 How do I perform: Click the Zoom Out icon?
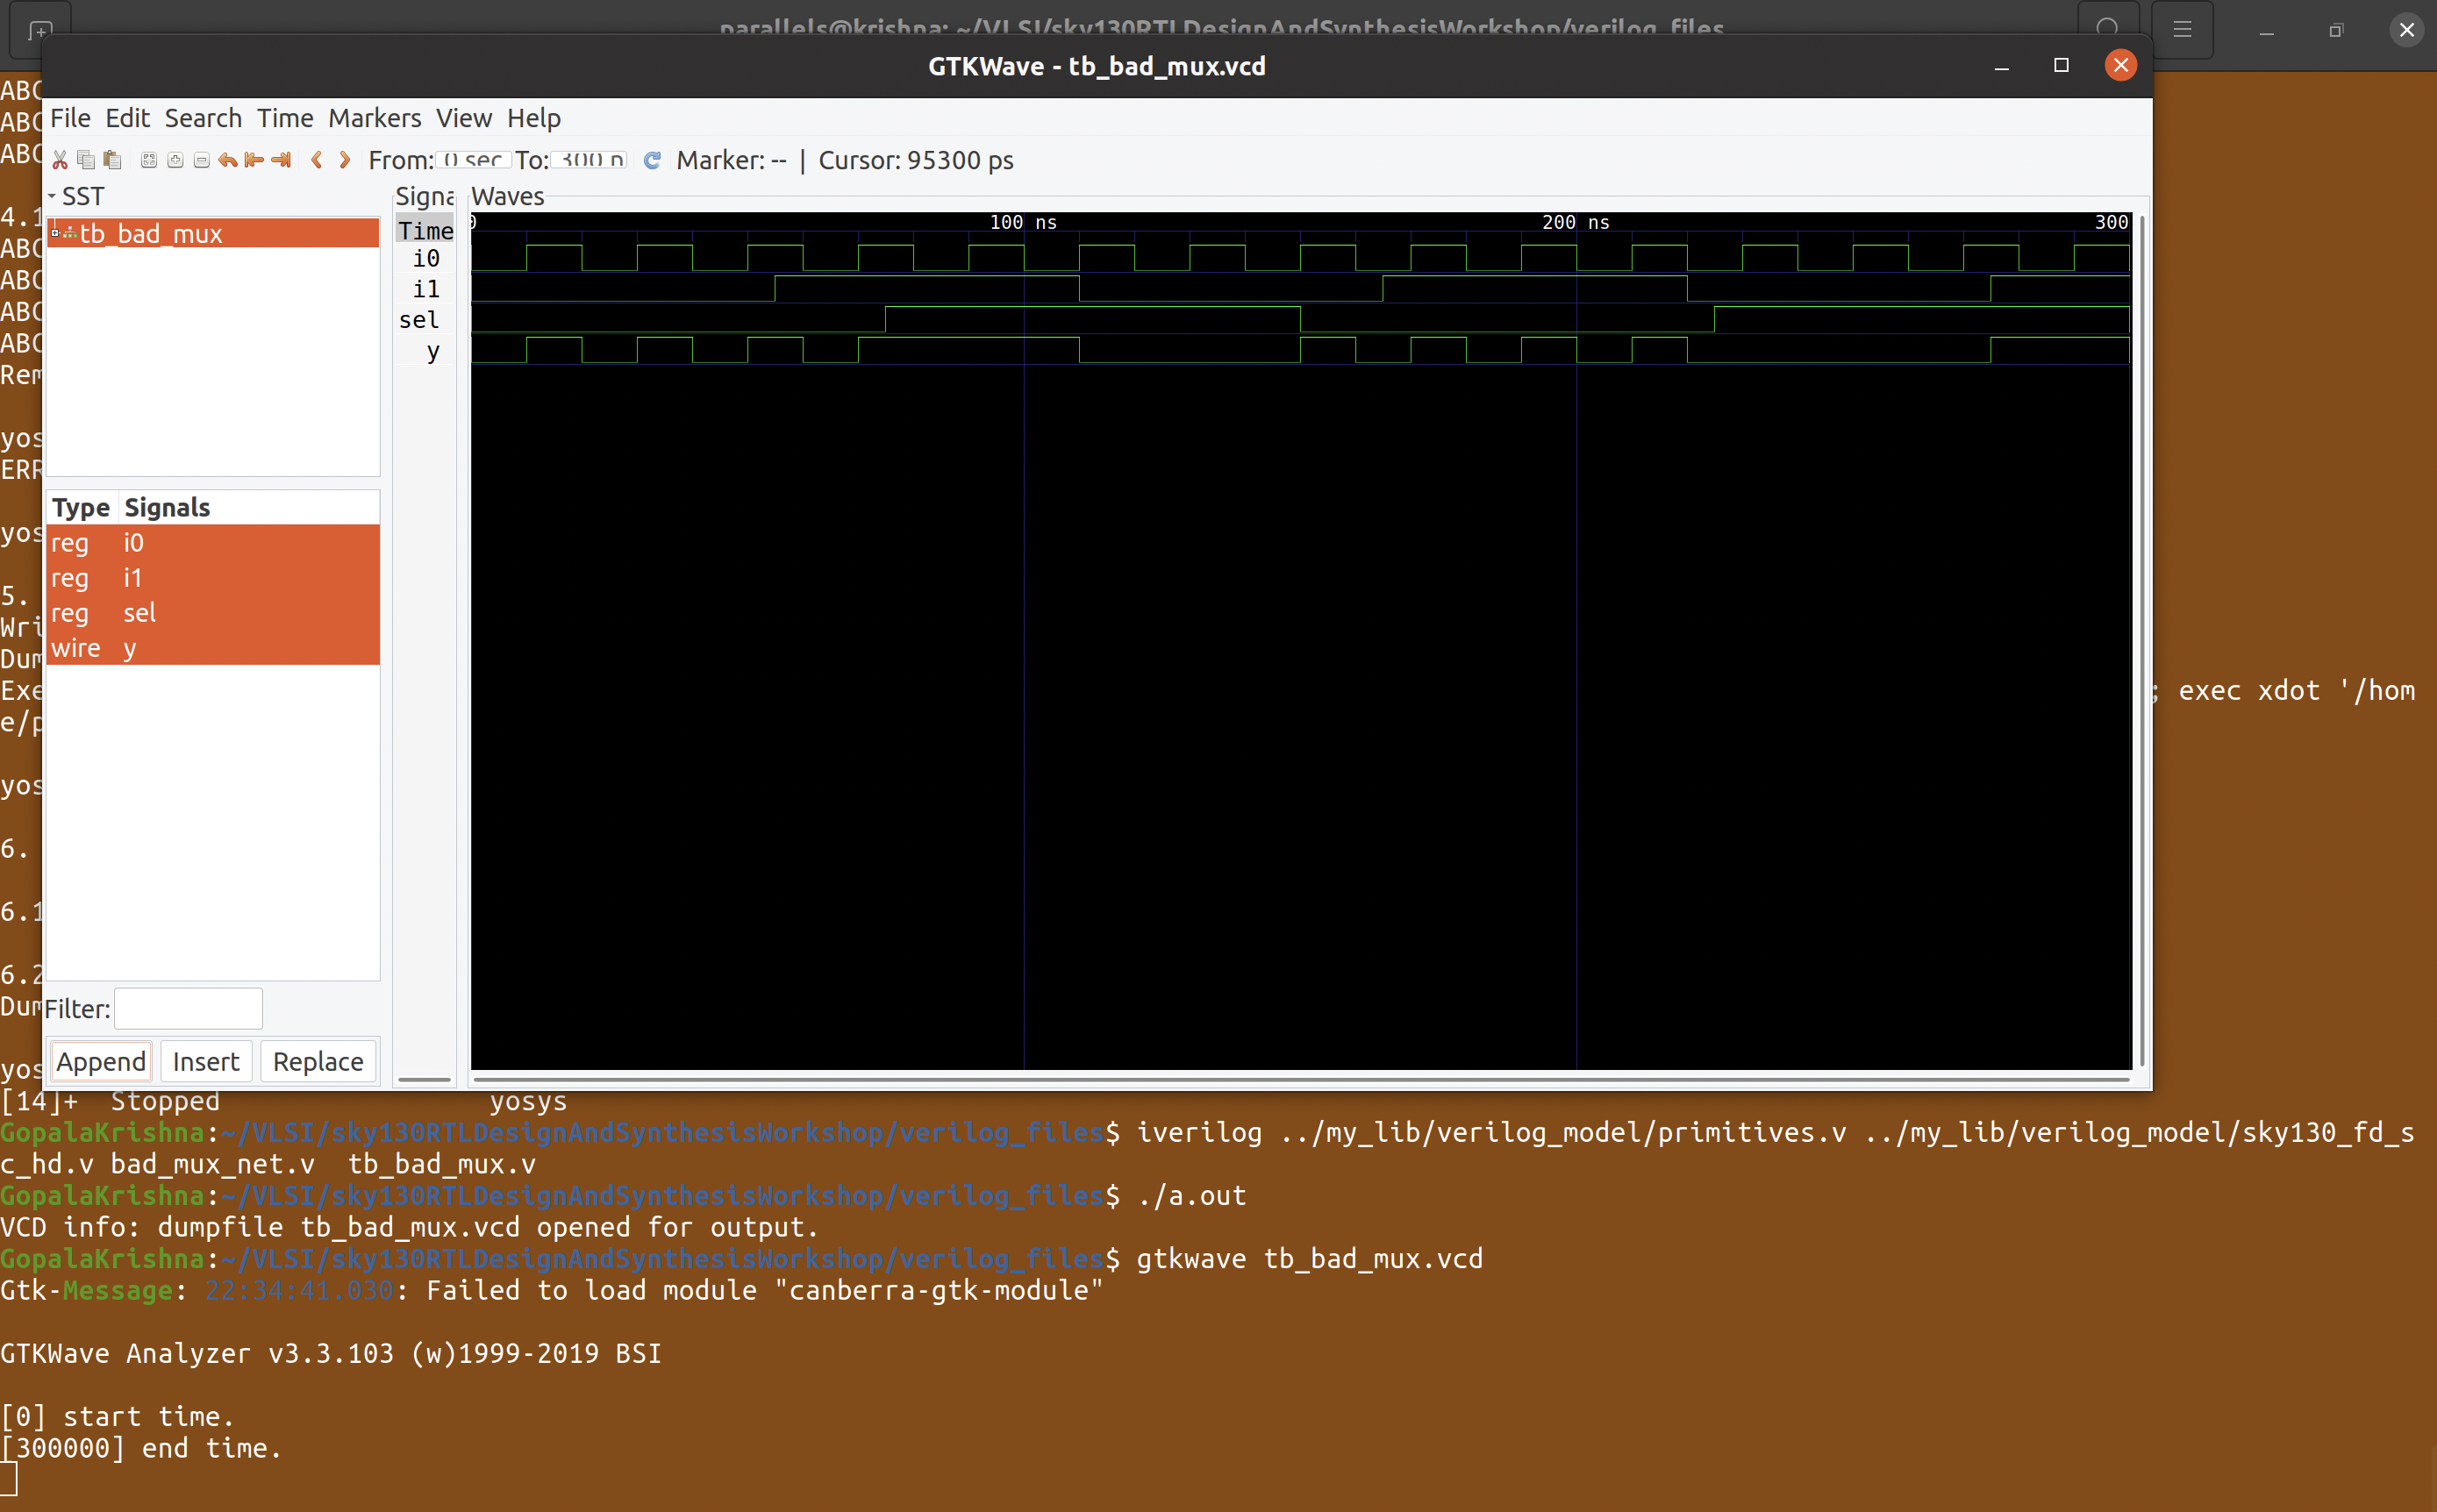[x=201, y=160]
